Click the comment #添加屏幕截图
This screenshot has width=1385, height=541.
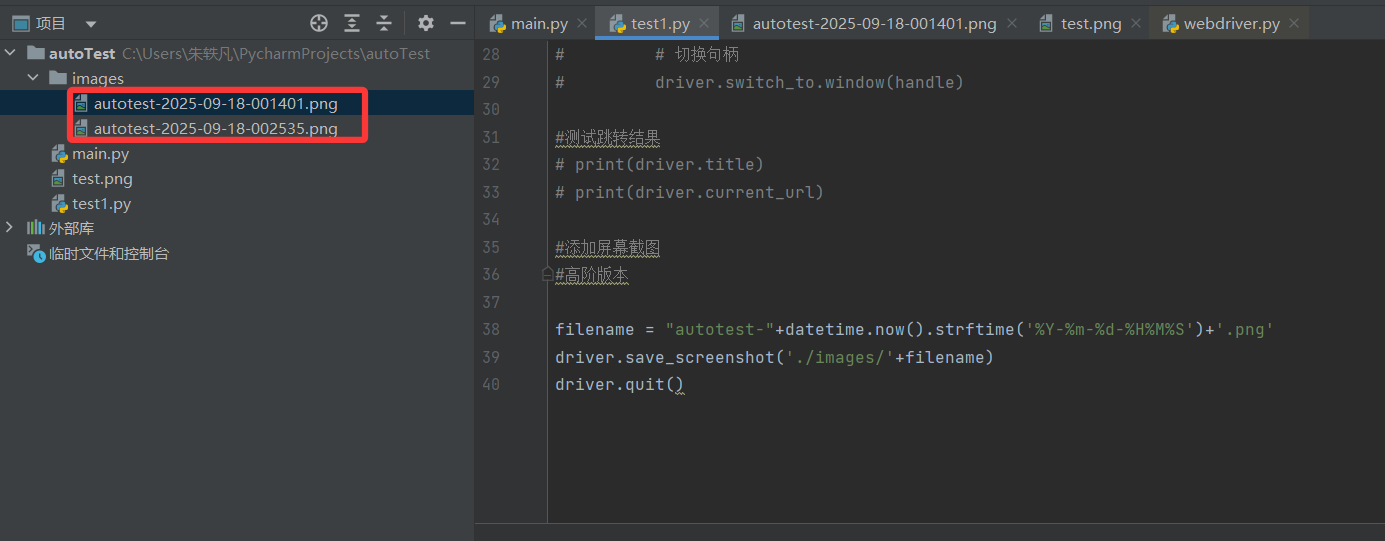coord(608,247)
